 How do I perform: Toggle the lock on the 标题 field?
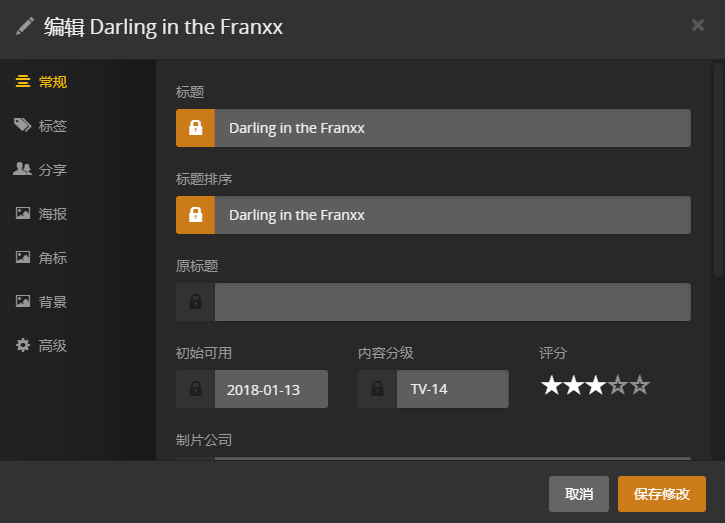196,128
